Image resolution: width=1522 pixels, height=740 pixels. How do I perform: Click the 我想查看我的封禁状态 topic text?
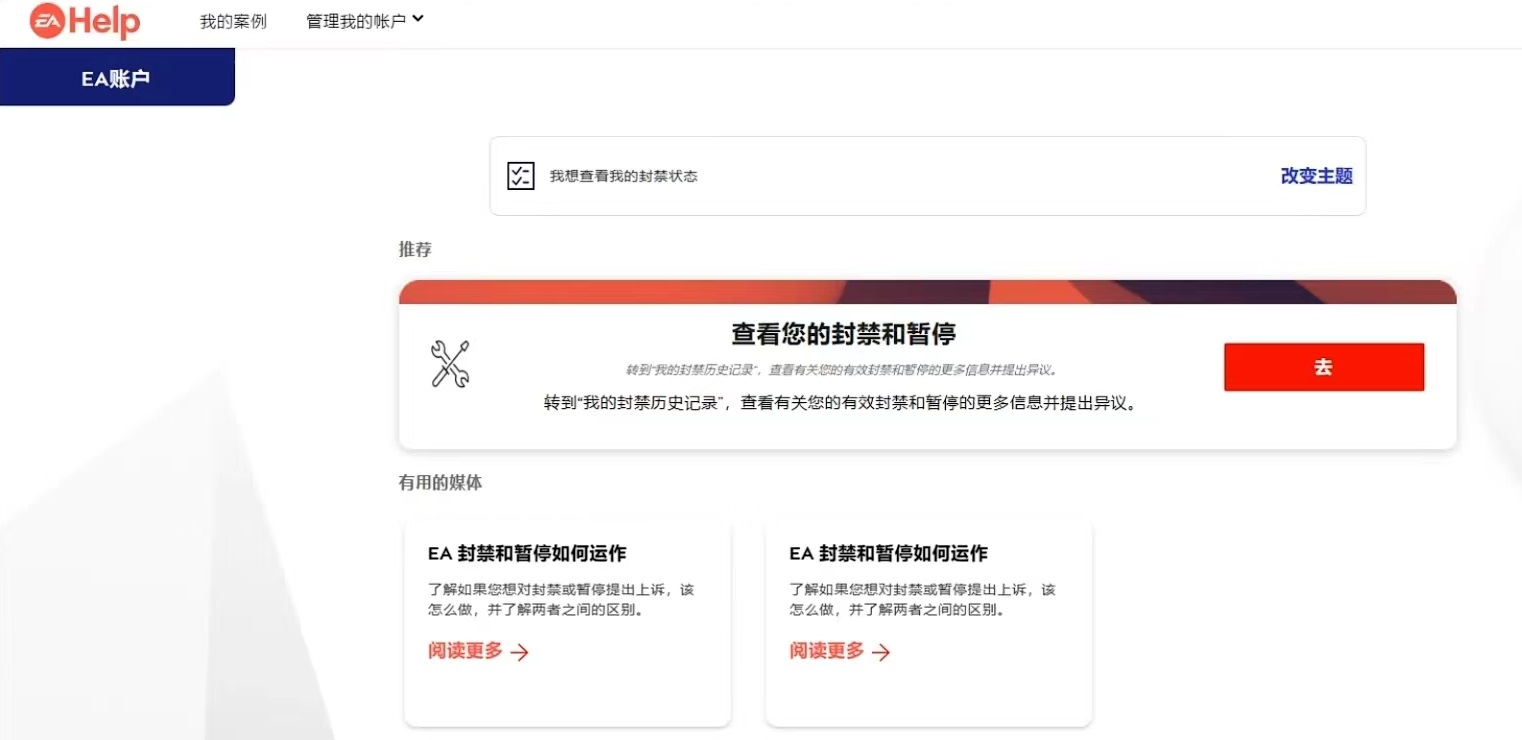click(x=623, y=176)
